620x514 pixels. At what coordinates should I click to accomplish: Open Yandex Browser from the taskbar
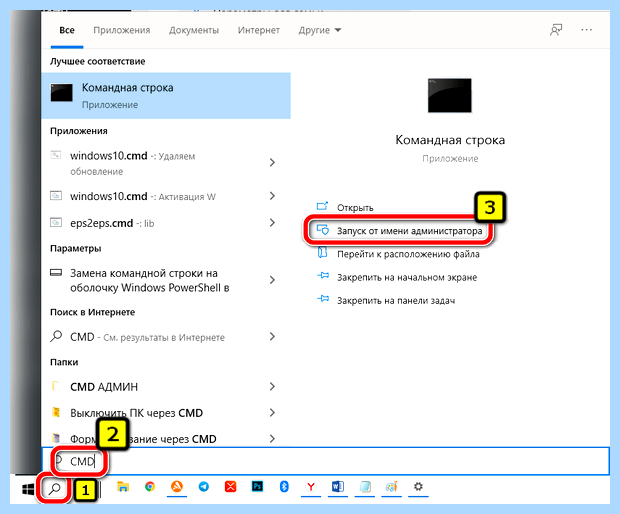click(x=311, y=487)
